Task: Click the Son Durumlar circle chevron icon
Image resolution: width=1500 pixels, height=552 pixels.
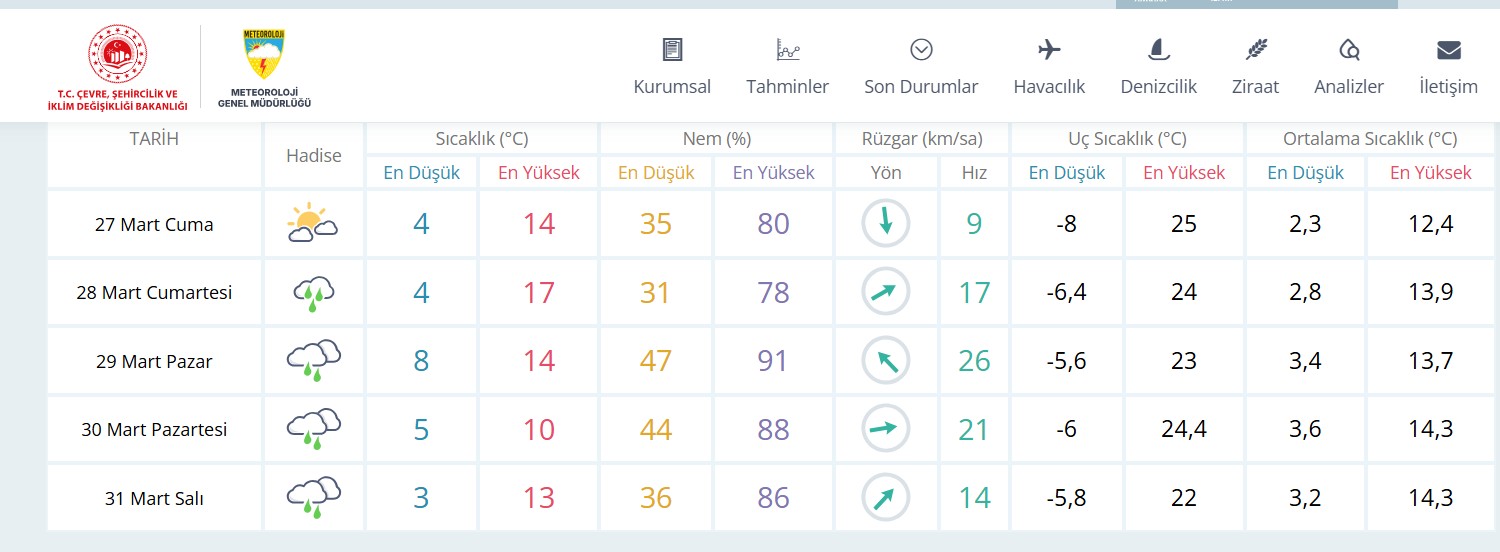Action: (x=921, y=49)
